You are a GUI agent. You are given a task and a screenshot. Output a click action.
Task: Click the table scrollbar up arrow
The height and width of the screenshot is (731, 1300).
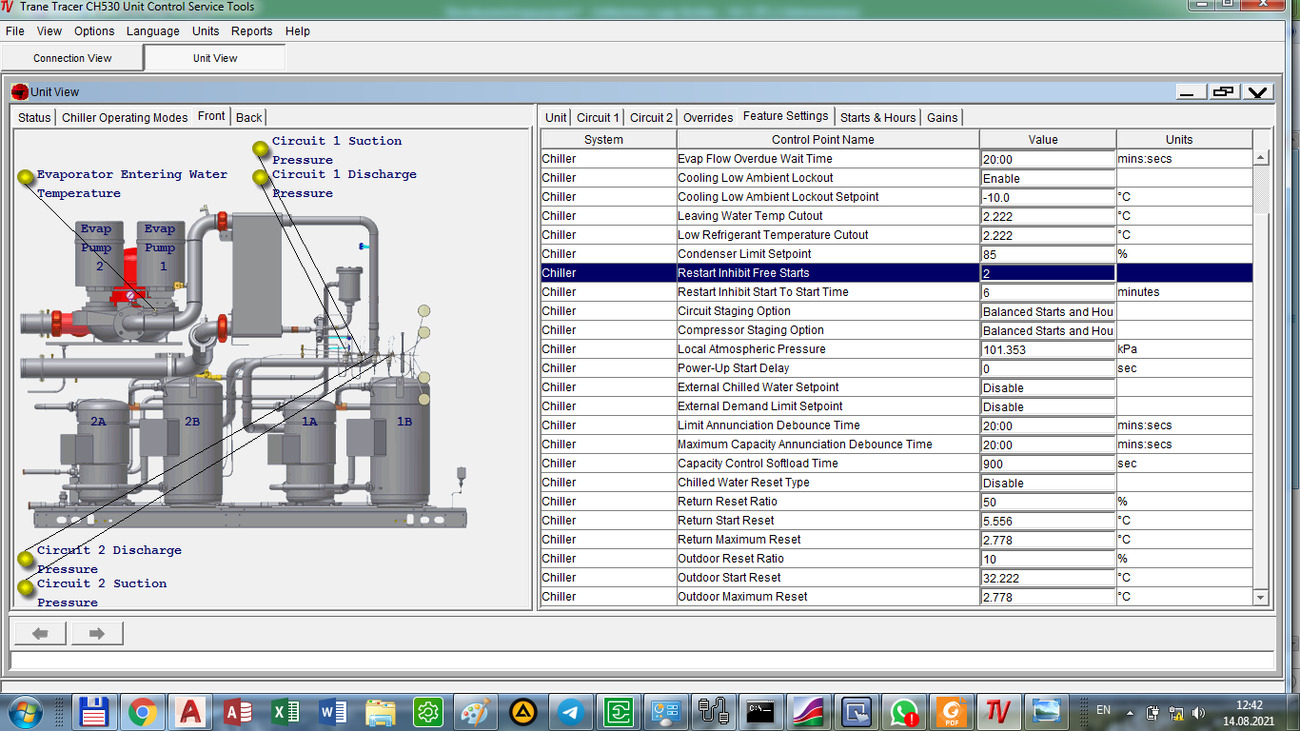(x=1260, y=158)
